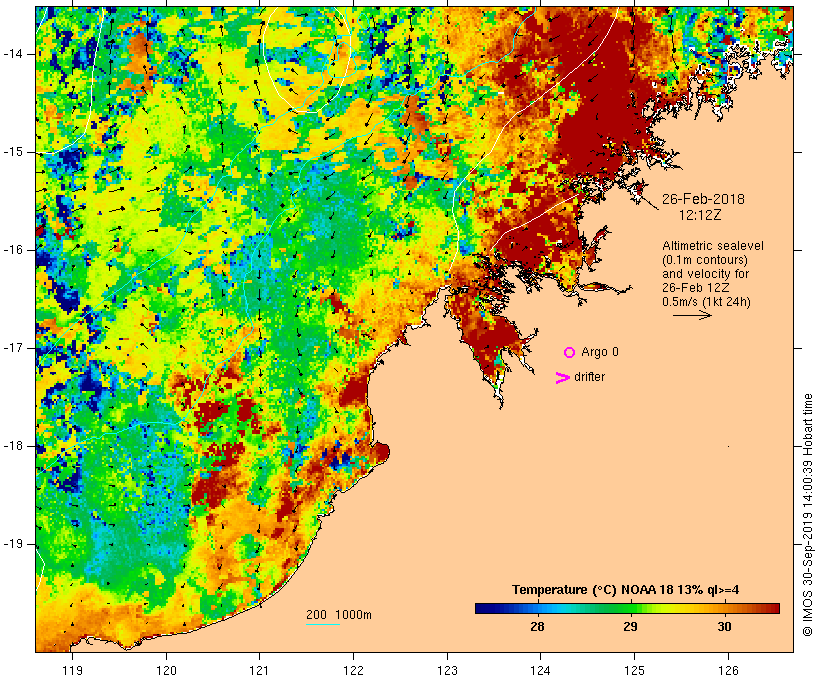Image resolution: width=820 pixels, height=680 pixels.
Task: Click the IMOS copyright timestamp text
Action: [x=807, y=515]
